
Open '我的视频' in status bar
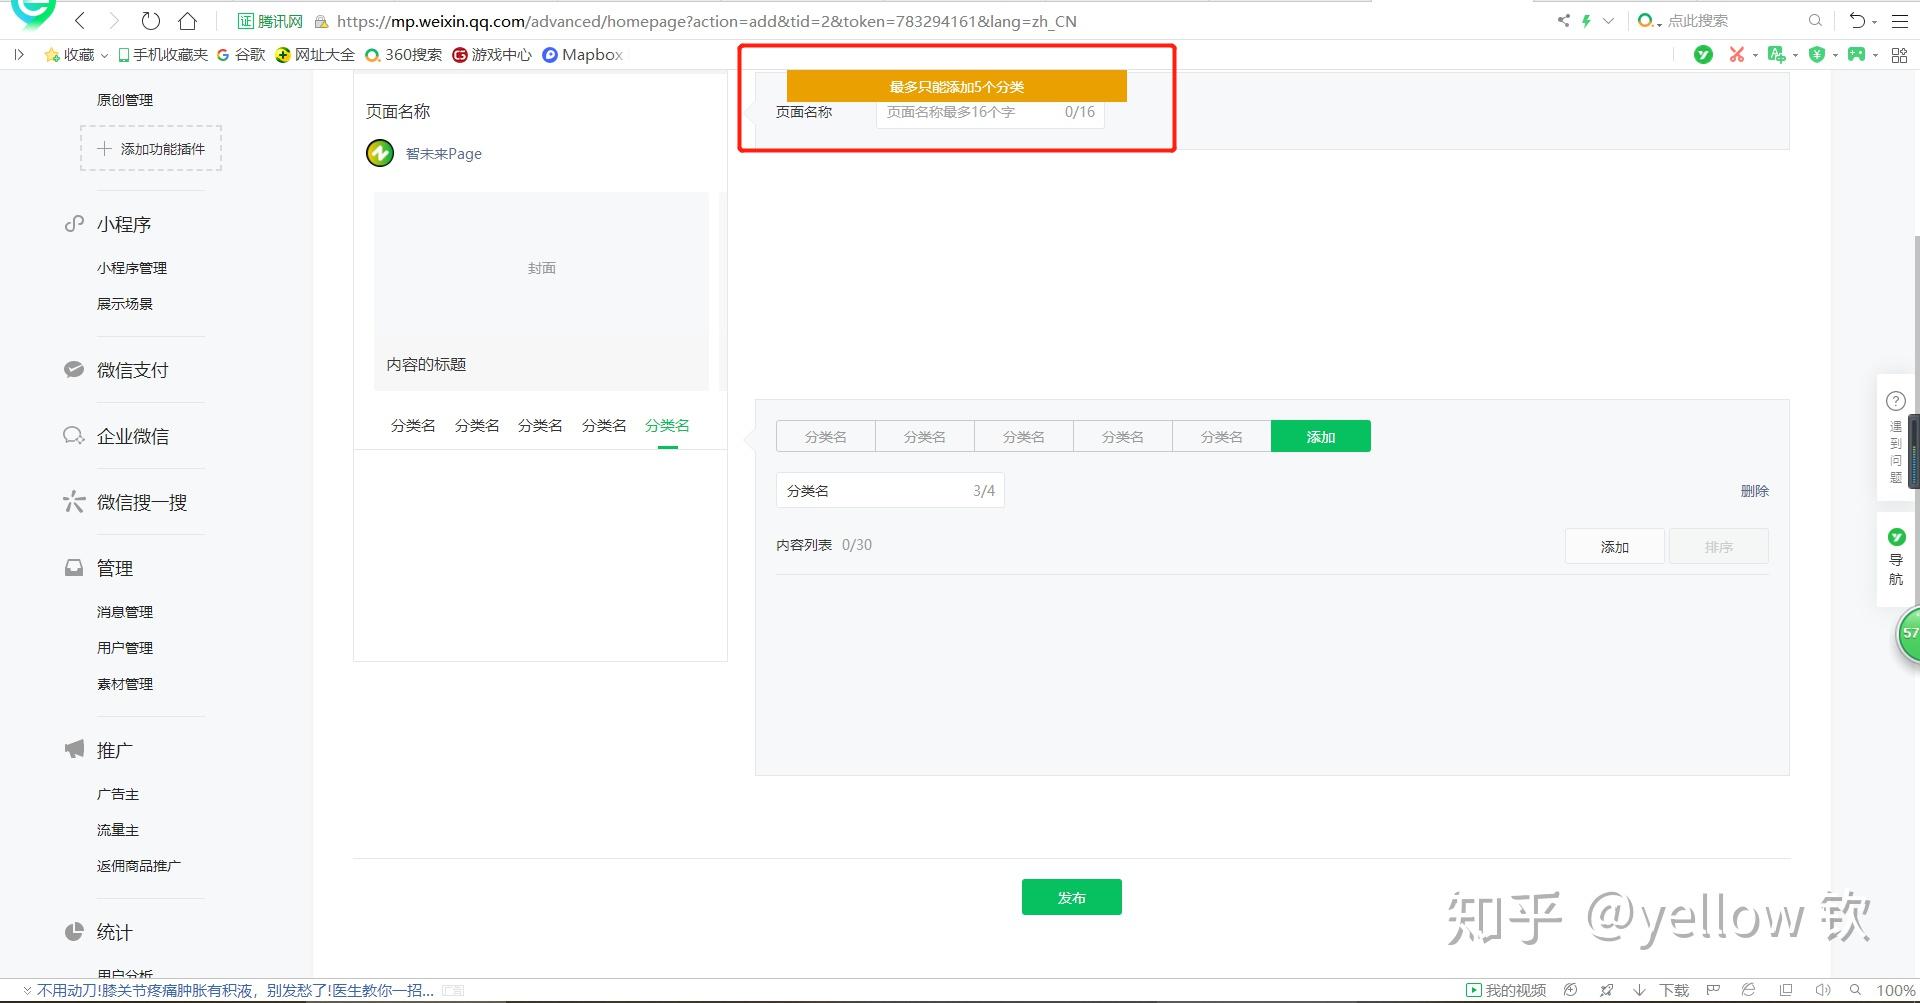1506,990
